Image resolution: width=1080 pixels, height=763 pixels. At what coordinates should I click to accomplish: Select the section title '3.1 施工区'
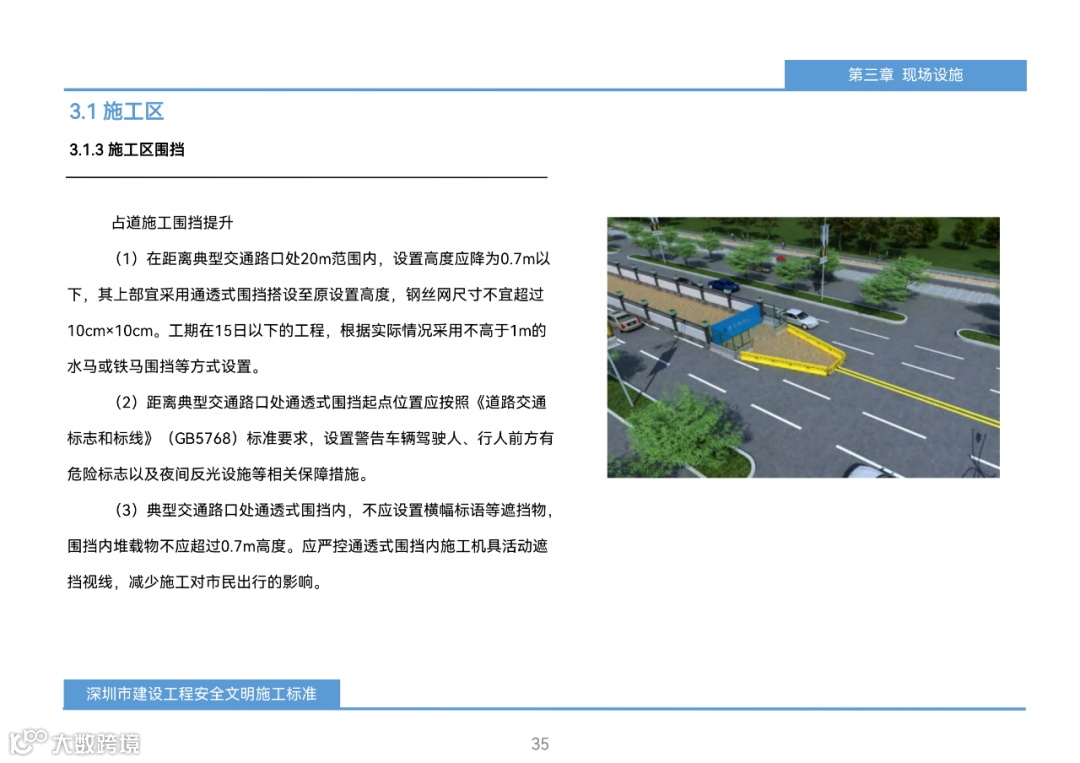click(116, 112)
